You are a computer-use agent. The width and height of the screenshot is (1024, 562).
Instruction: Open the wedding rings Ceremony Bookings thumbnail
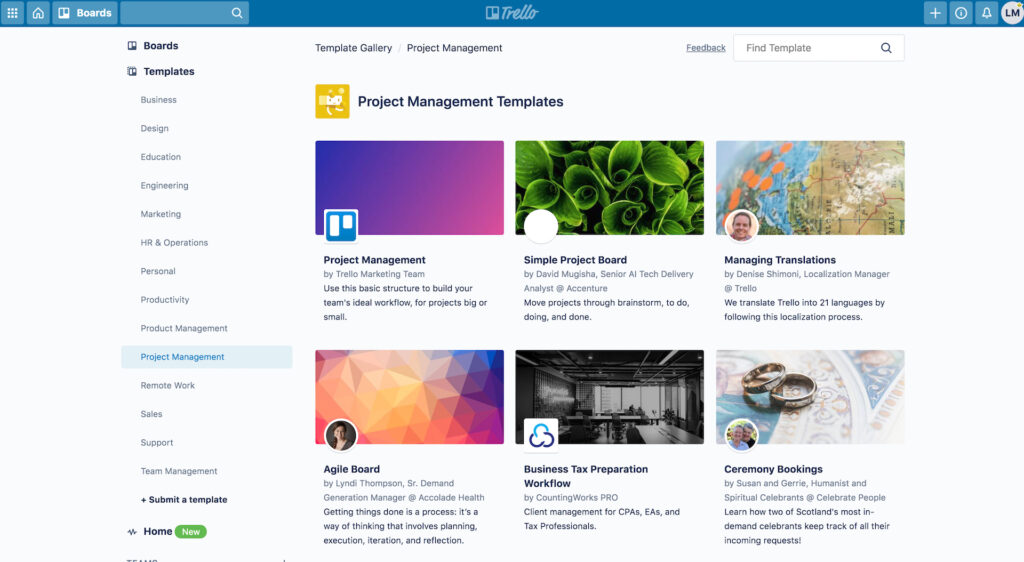tap(810, 397)
